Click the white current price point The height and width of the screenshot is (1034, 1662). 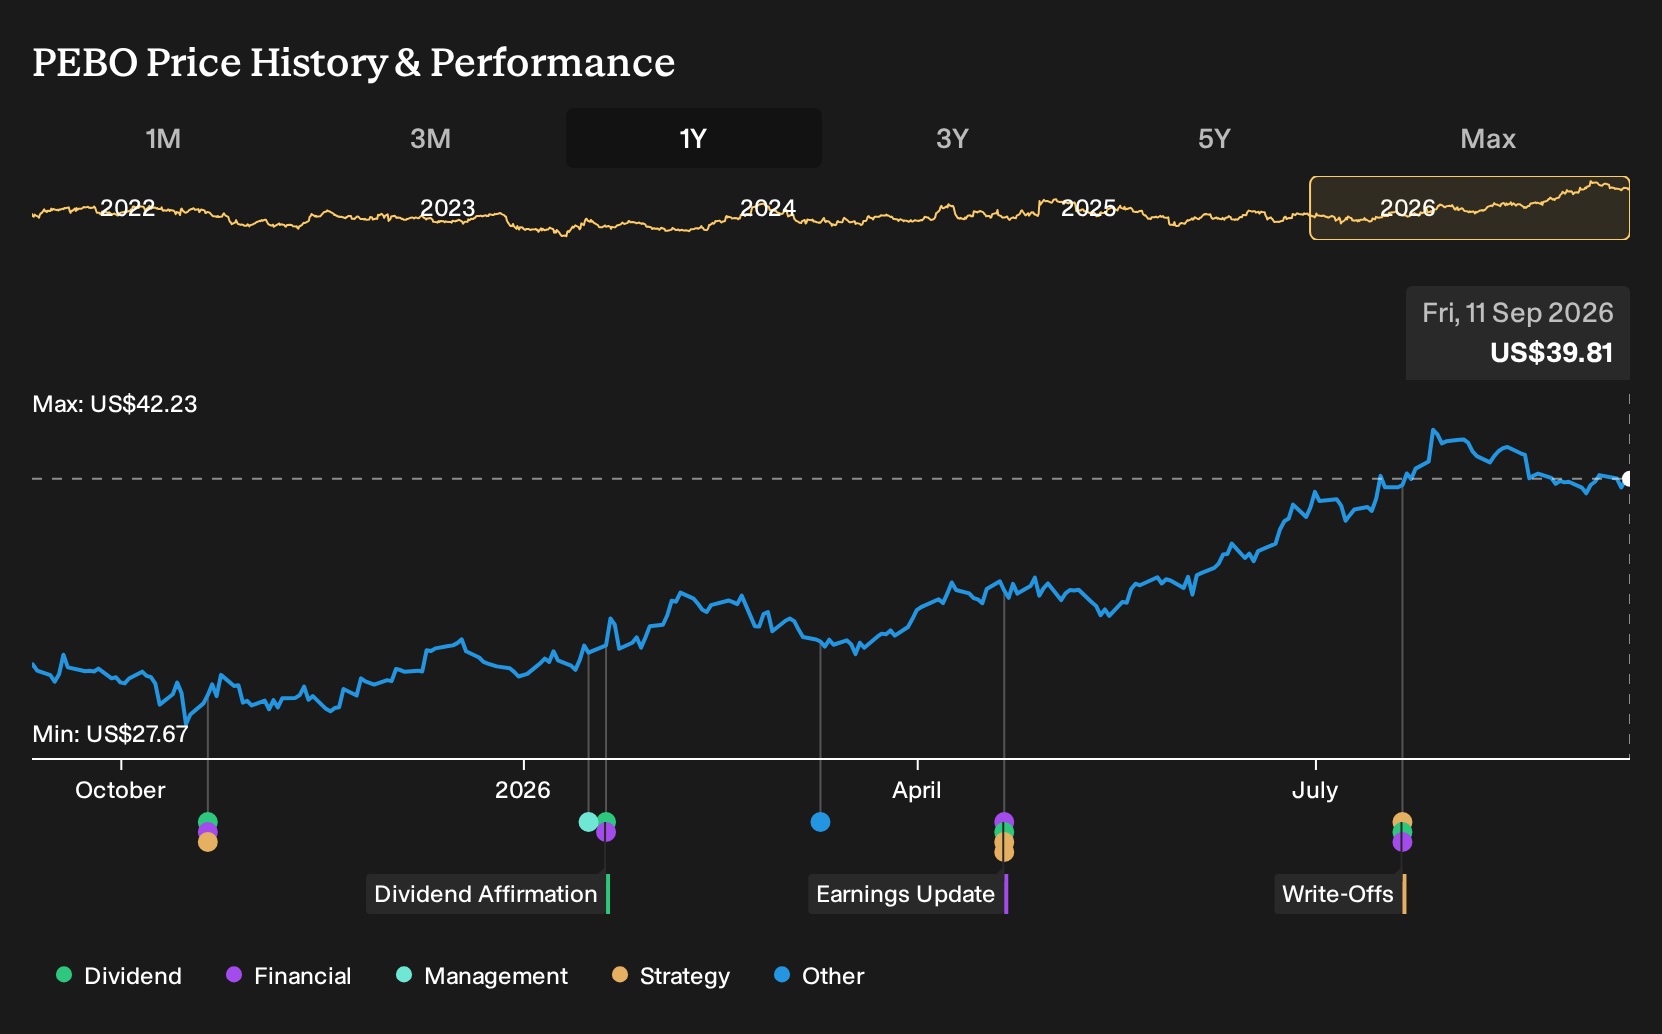coord(1627,479)
